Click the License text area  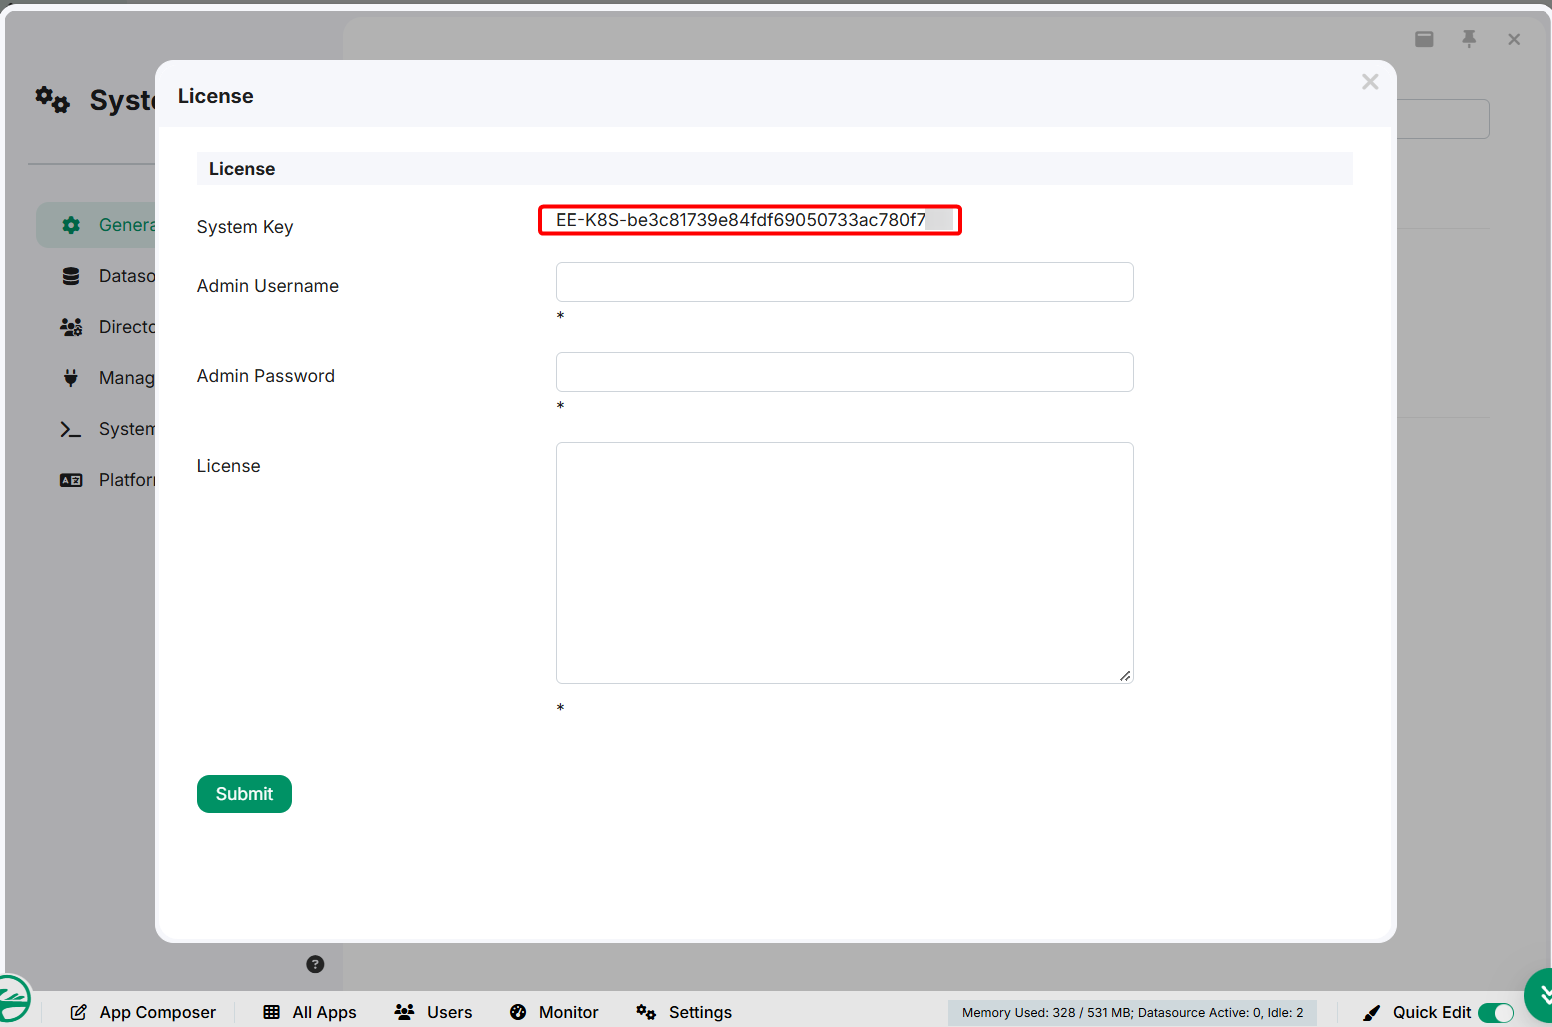[845, 563]
